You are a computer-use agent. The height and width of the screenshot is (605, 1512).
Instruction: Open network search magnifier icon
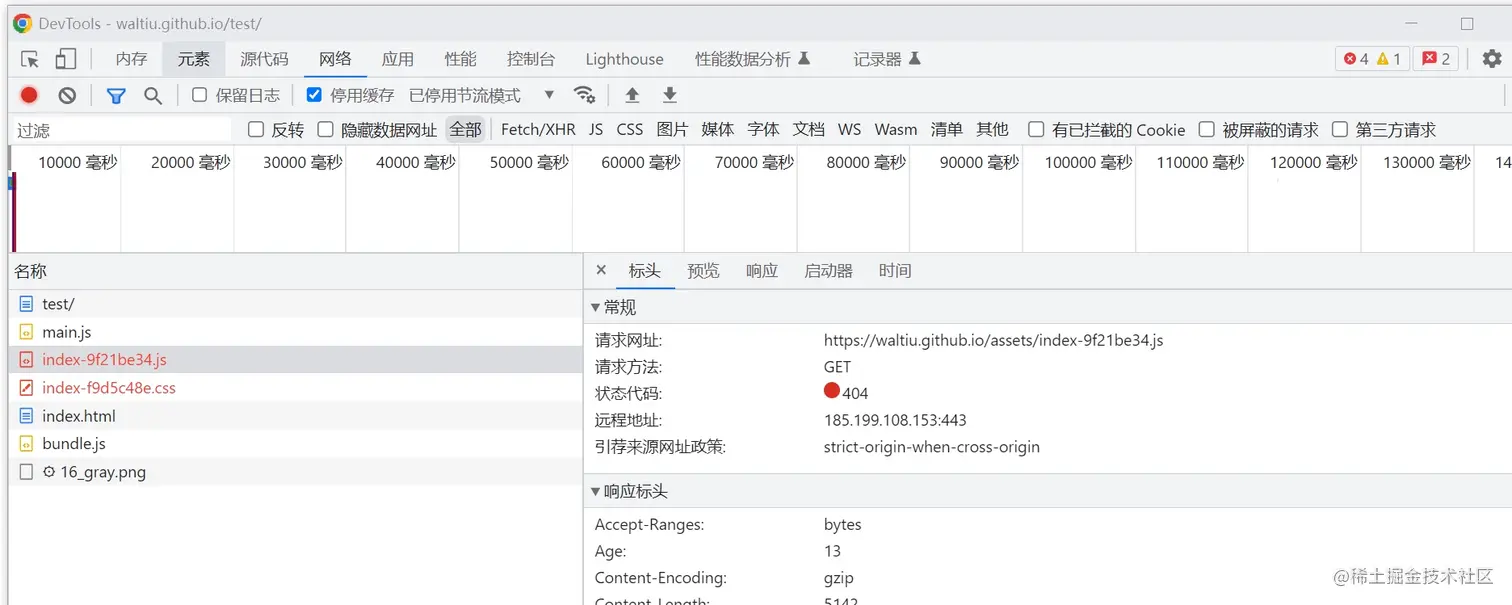153,95
